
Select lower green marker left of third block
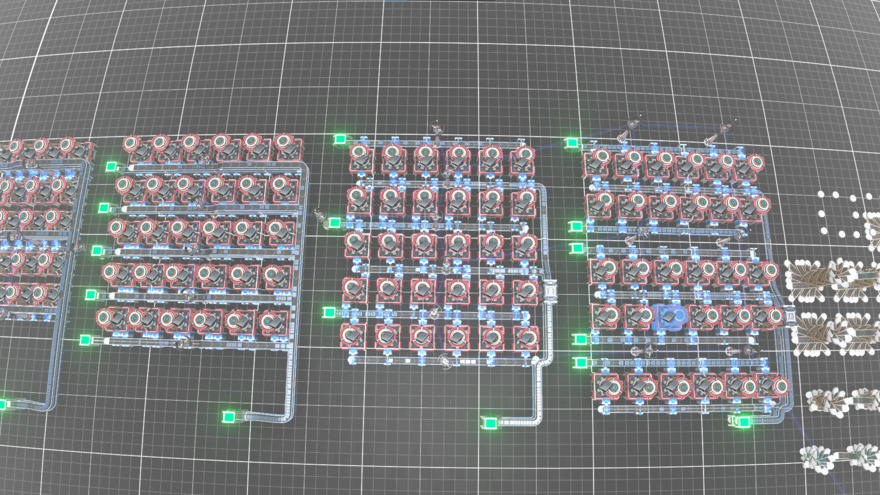coord(329,312)
